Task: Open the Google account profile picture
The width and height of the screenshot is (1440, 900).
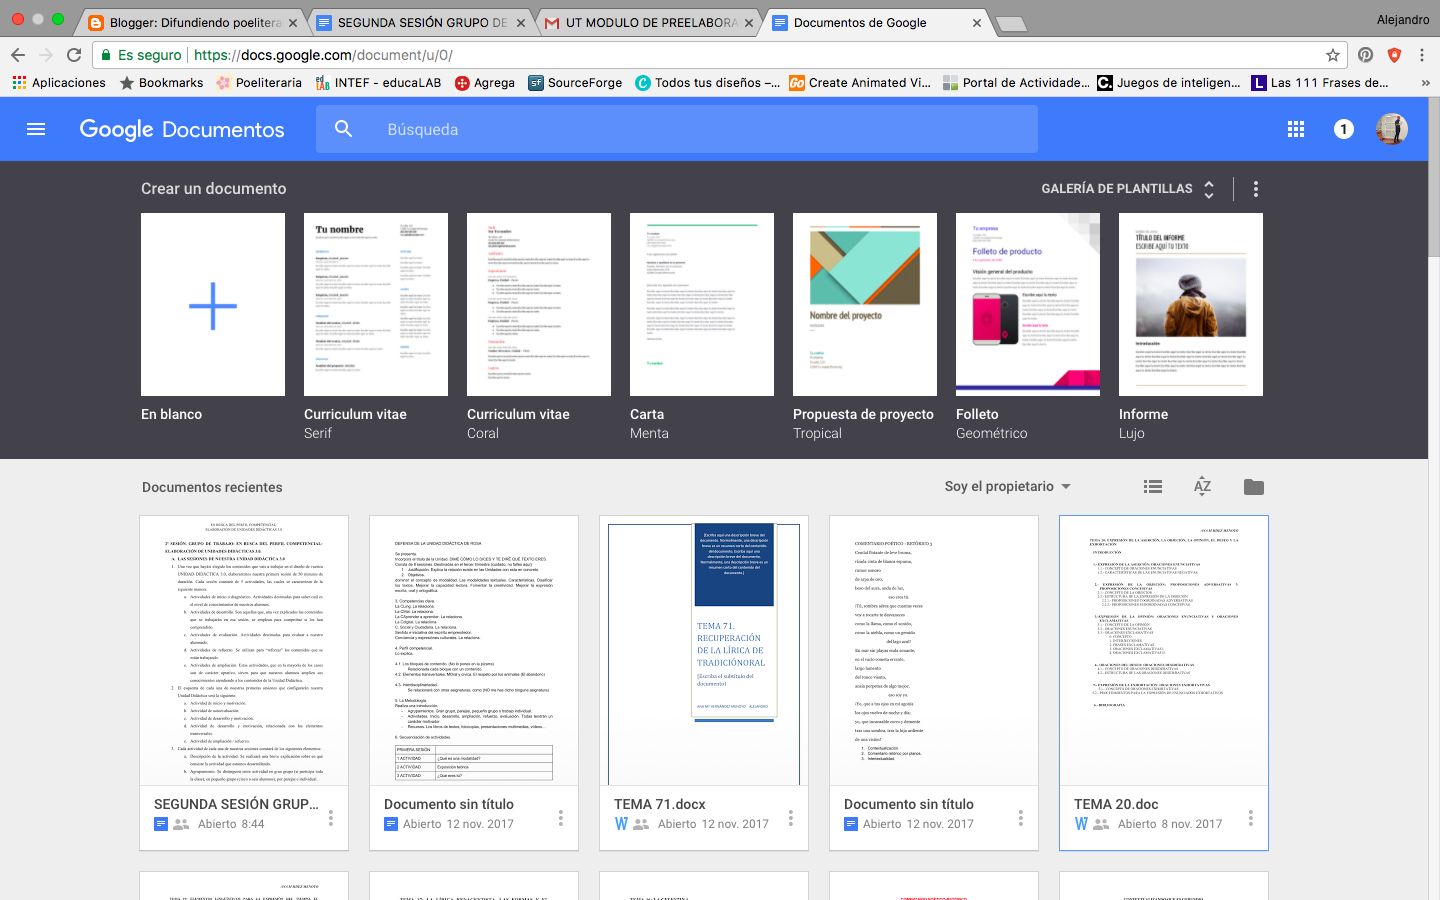Action: point(1392,129)
